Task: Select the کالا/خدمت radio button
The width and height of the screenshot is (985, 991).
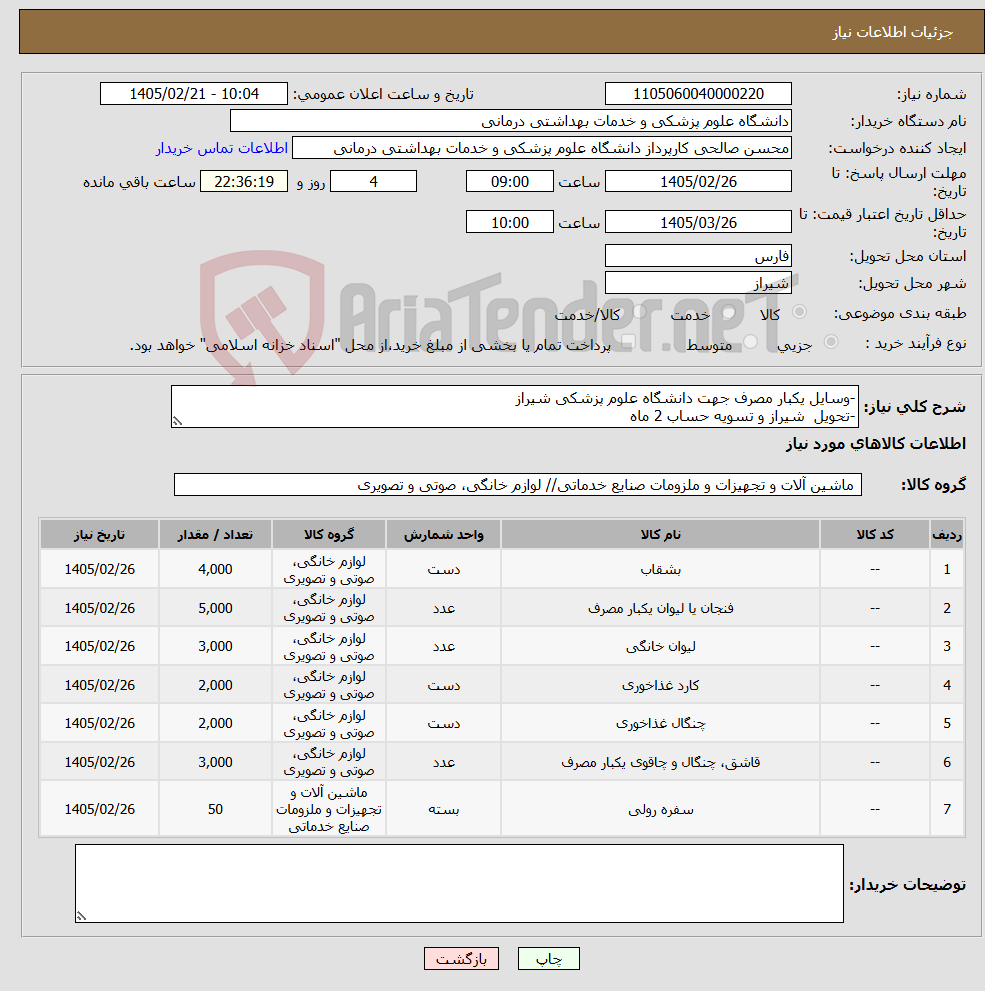Action: [639, 312]
